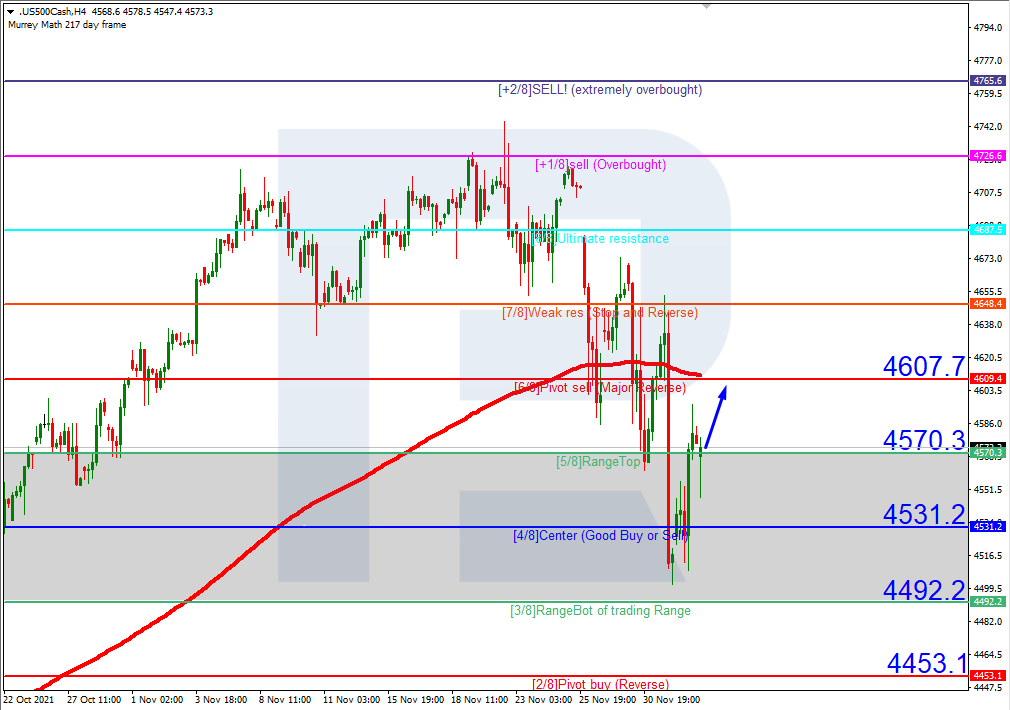The image size is (1010, 710).
Task: Click the [+1/8]sell (Overbought) label
Action: [600, 164]
